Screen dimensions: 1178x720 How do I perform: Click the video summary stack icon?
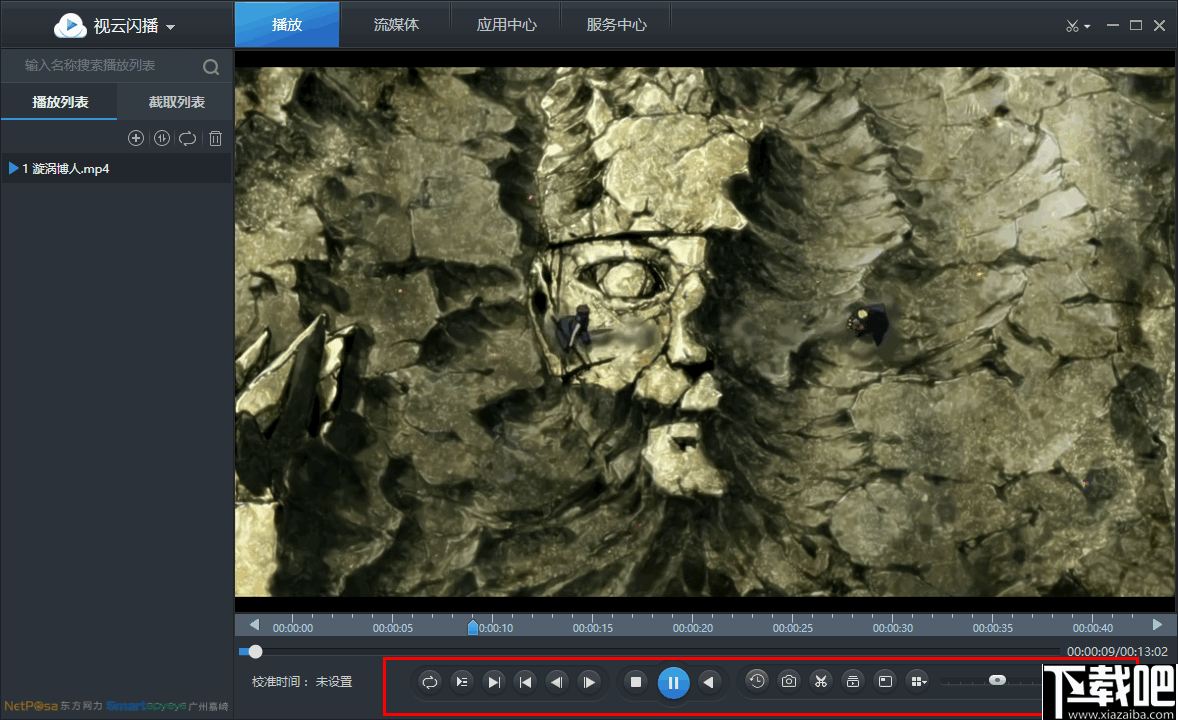tap(853, 681)
